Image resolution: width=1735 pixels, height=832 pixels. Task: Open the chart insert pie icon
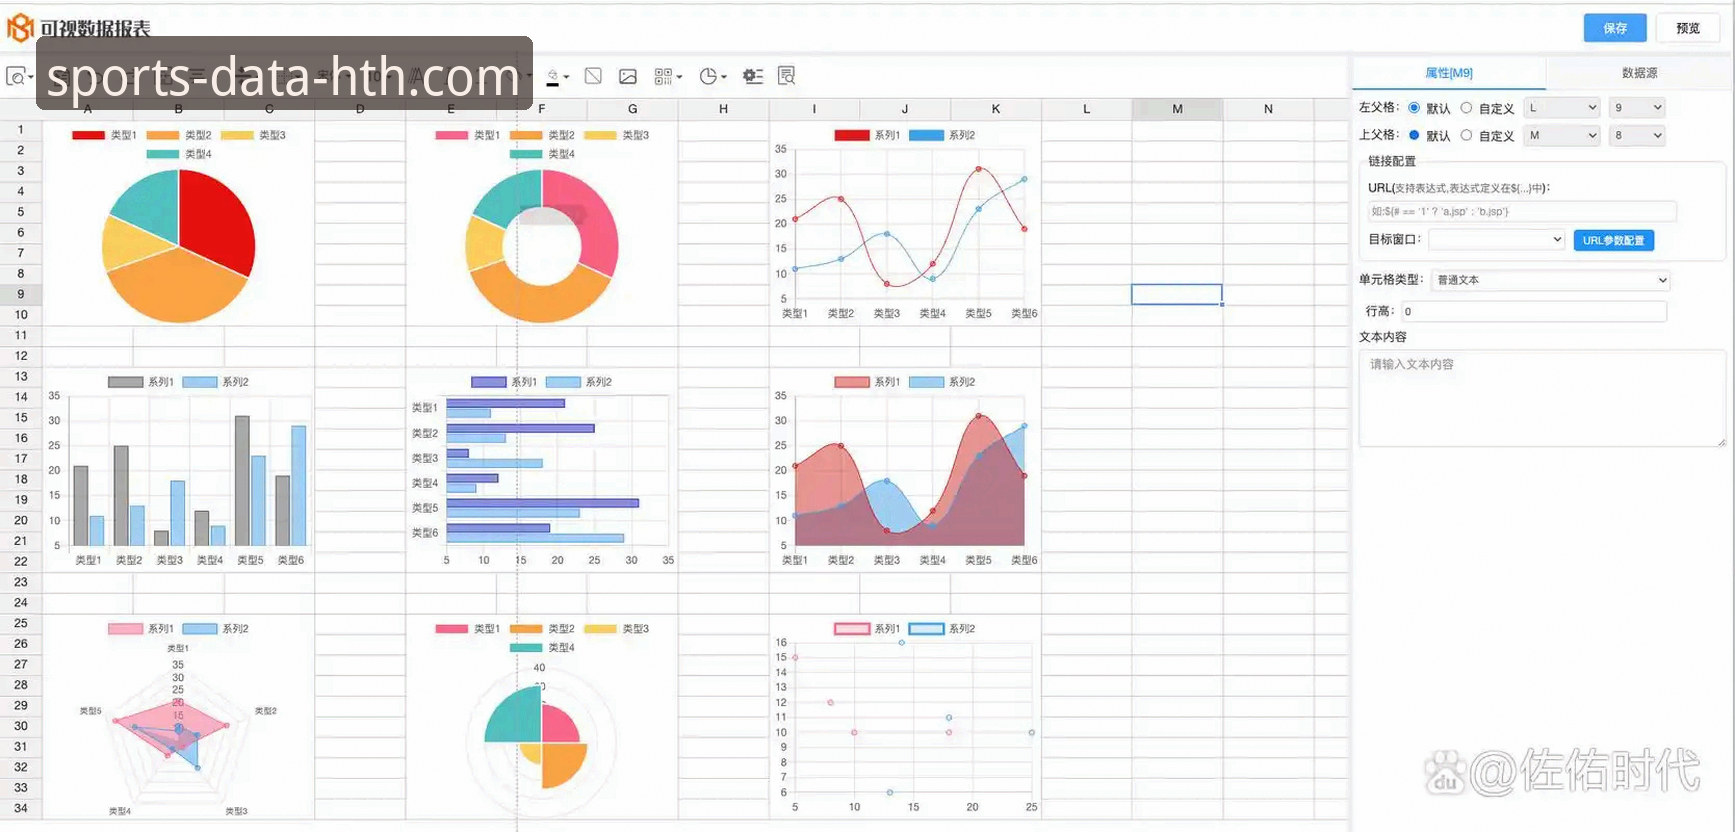710,76
